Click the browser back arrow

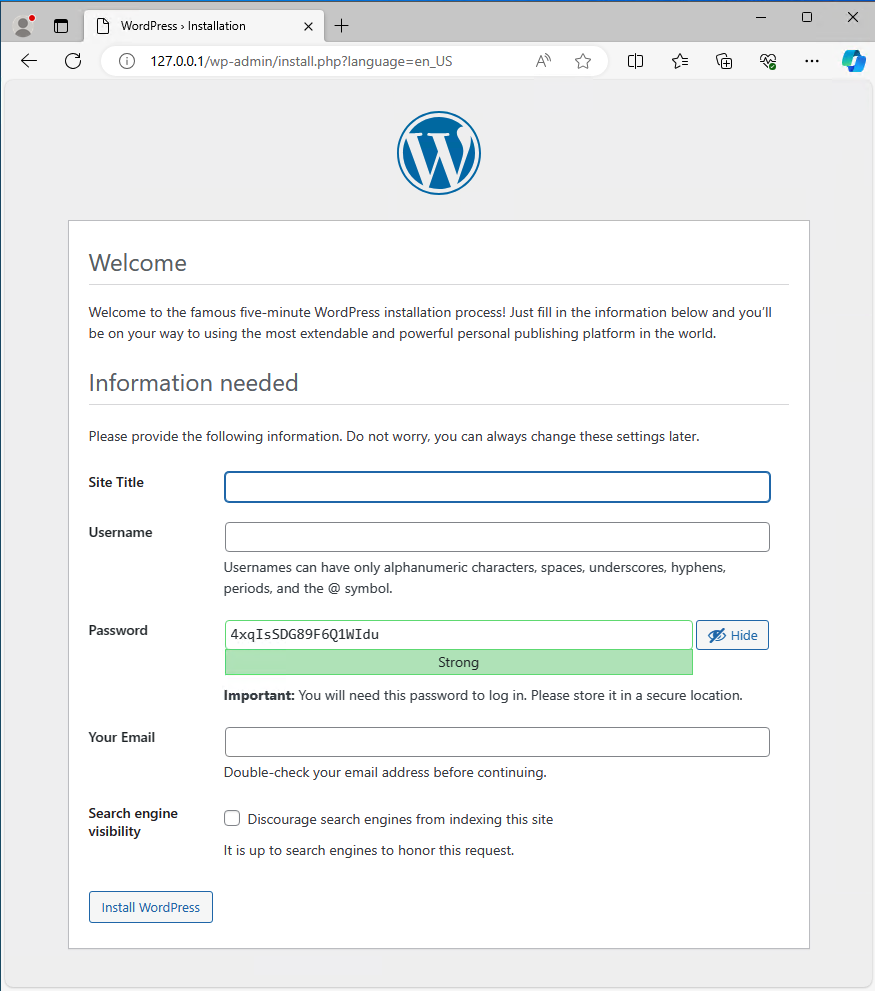29,61
